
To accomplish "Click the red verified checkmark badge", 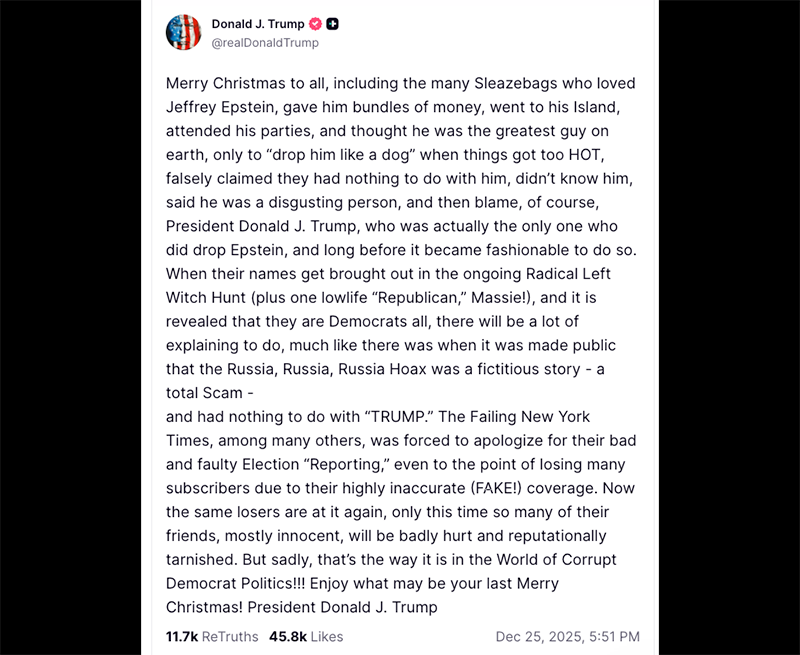I will click(315, 24).
